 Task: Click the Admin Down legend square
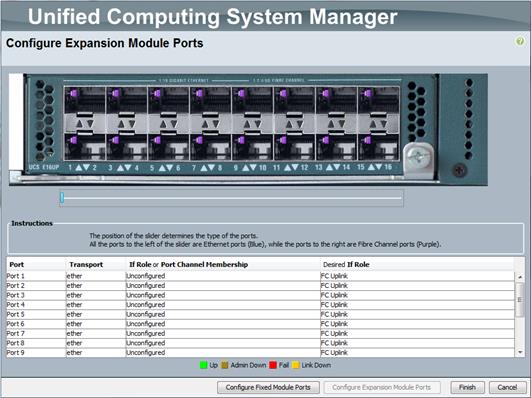pyautogui.click(x=225, y=365)
